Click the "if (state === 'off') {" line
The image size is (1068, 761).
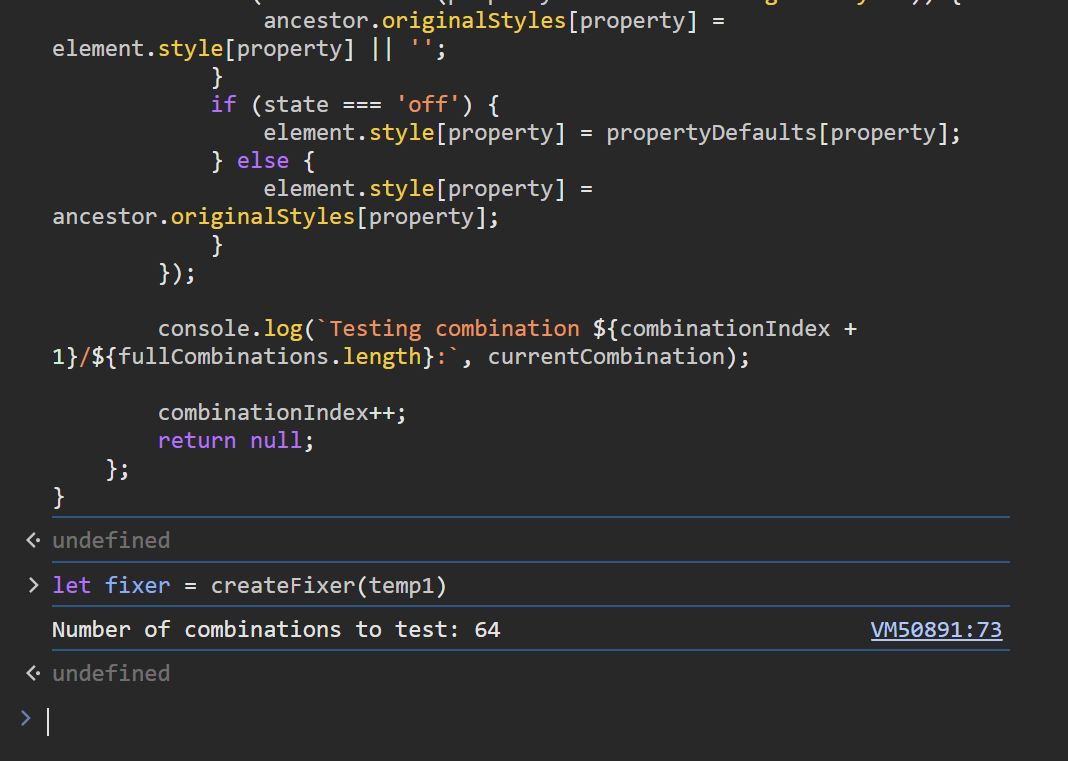[x=355, y=105]
